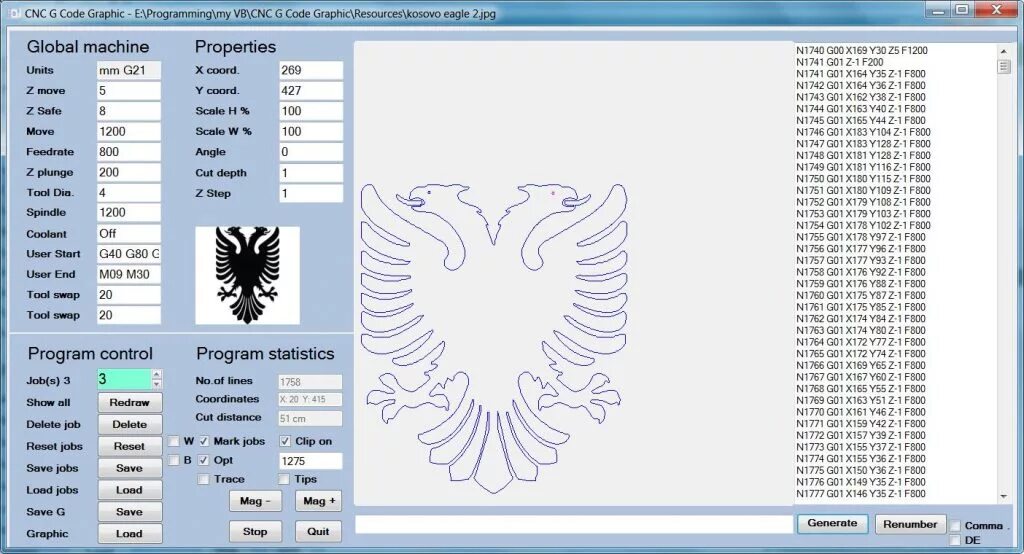Click the Scale H % input field

(311, 111)
